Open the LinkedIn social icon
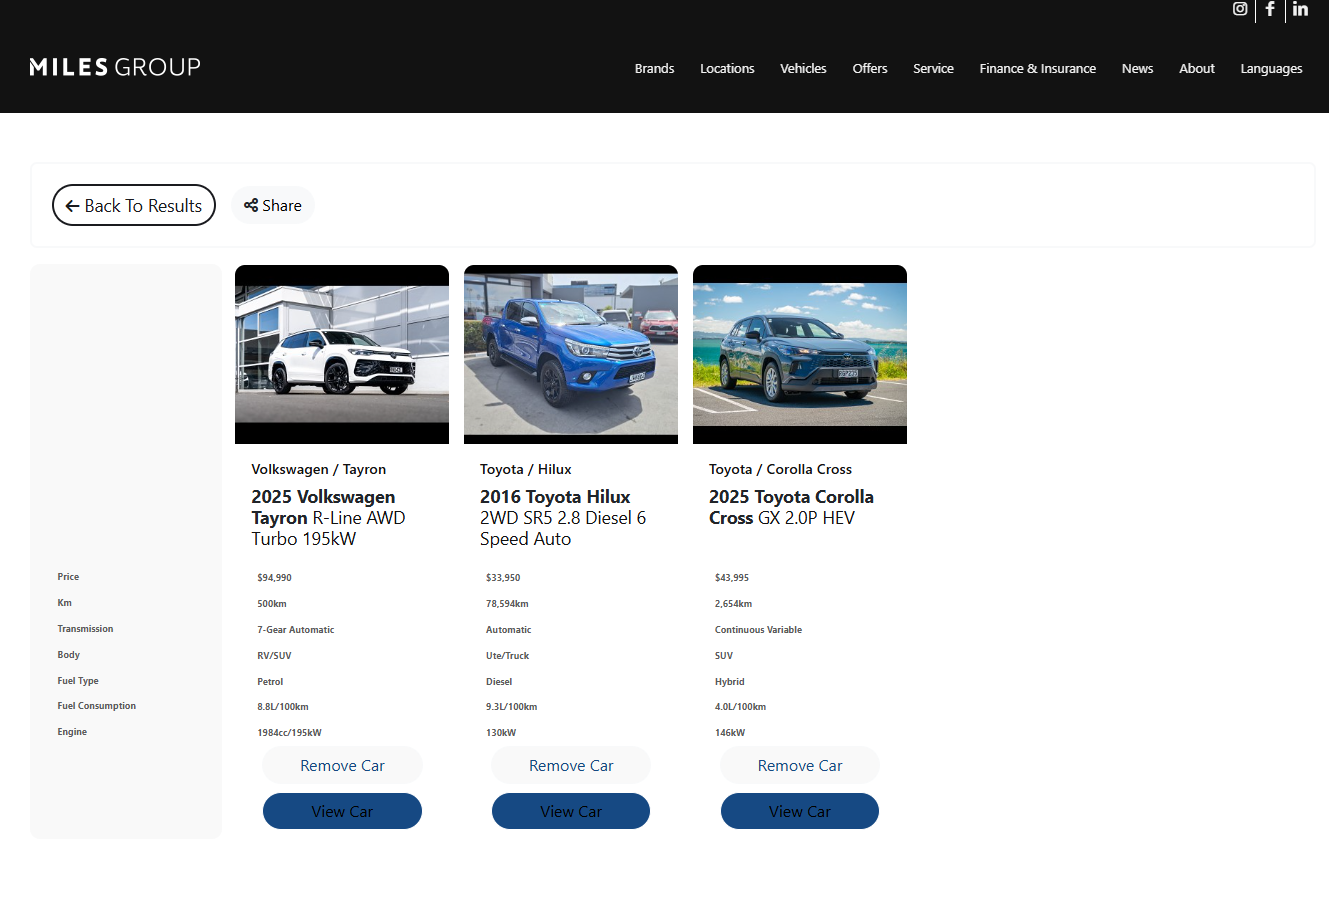 (x=1300, y=9)
